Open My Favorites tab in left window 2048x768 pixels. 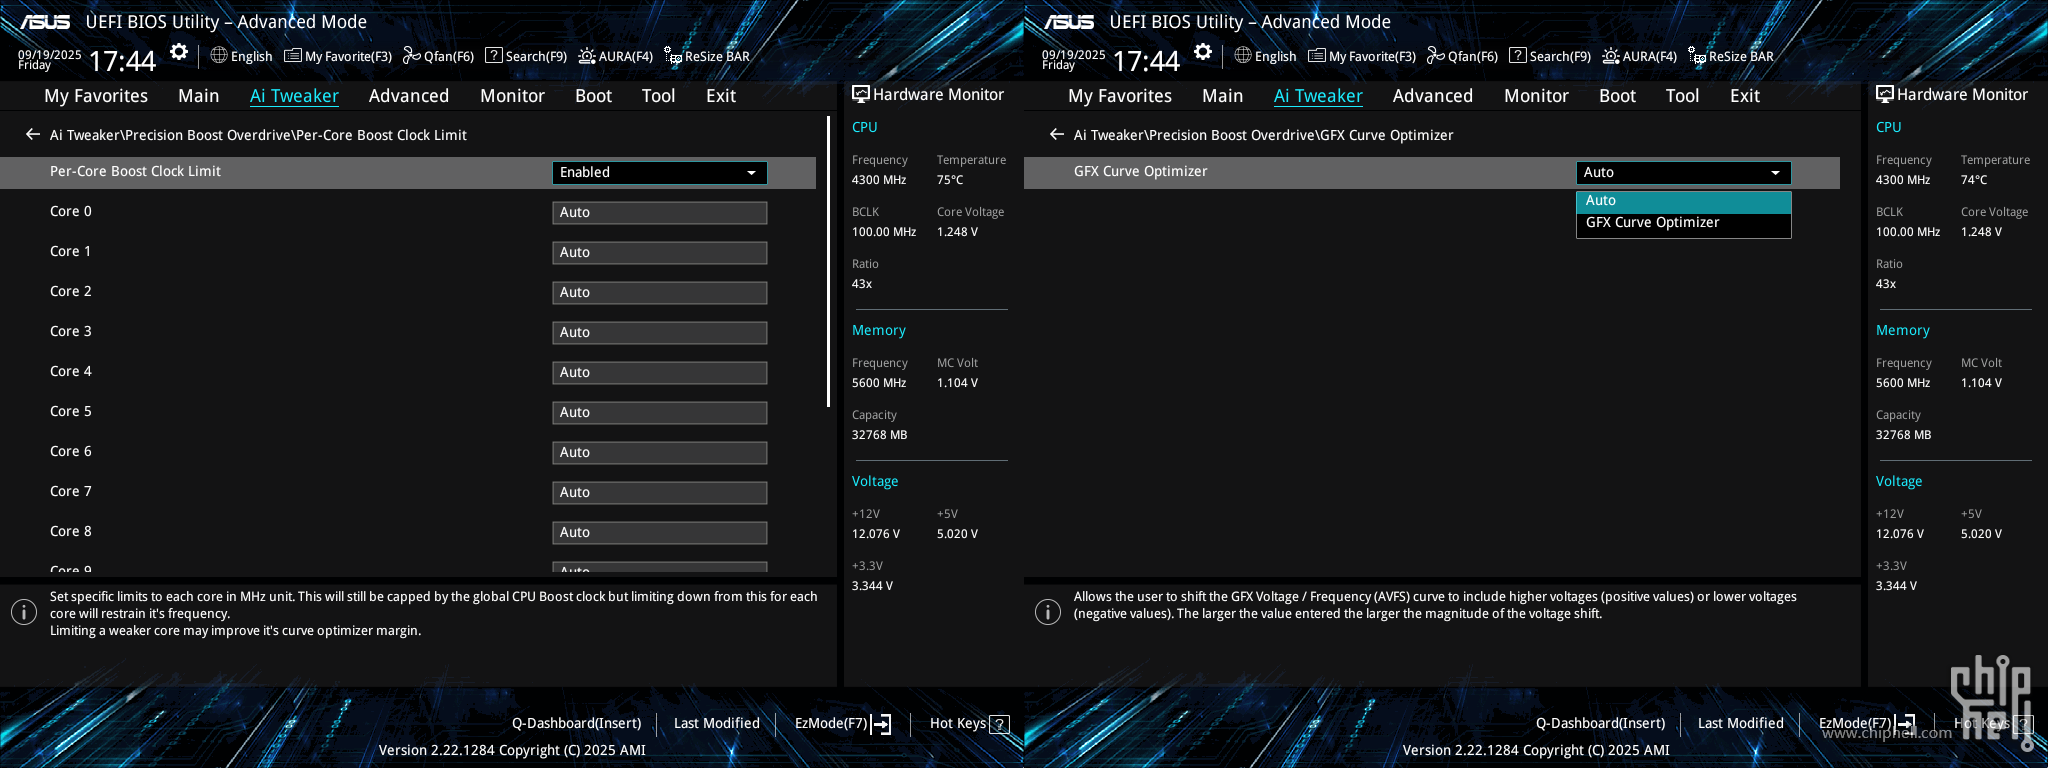tap(96, 96)
